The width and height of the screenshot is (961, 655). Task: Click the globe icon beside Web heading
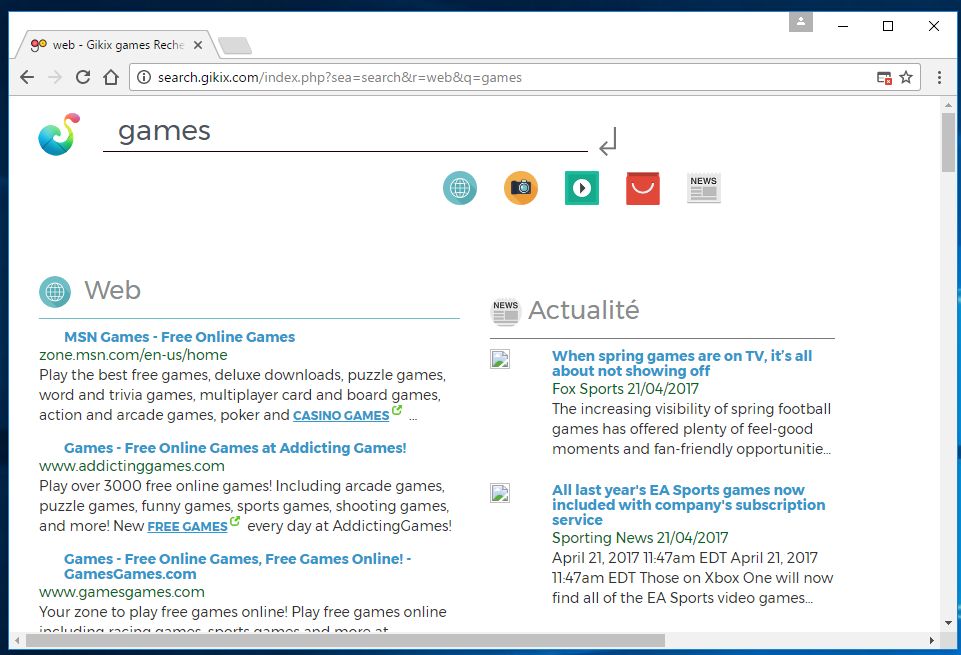(x=55, y=292)
